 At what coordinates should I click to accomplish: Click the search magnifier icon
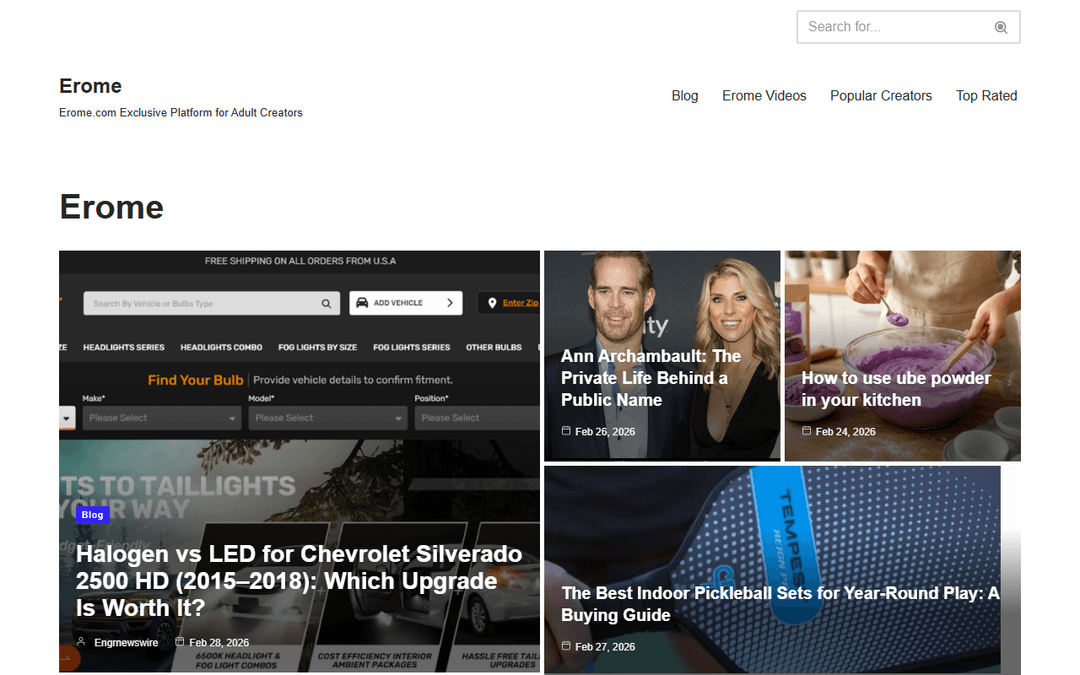(1000, 28)
